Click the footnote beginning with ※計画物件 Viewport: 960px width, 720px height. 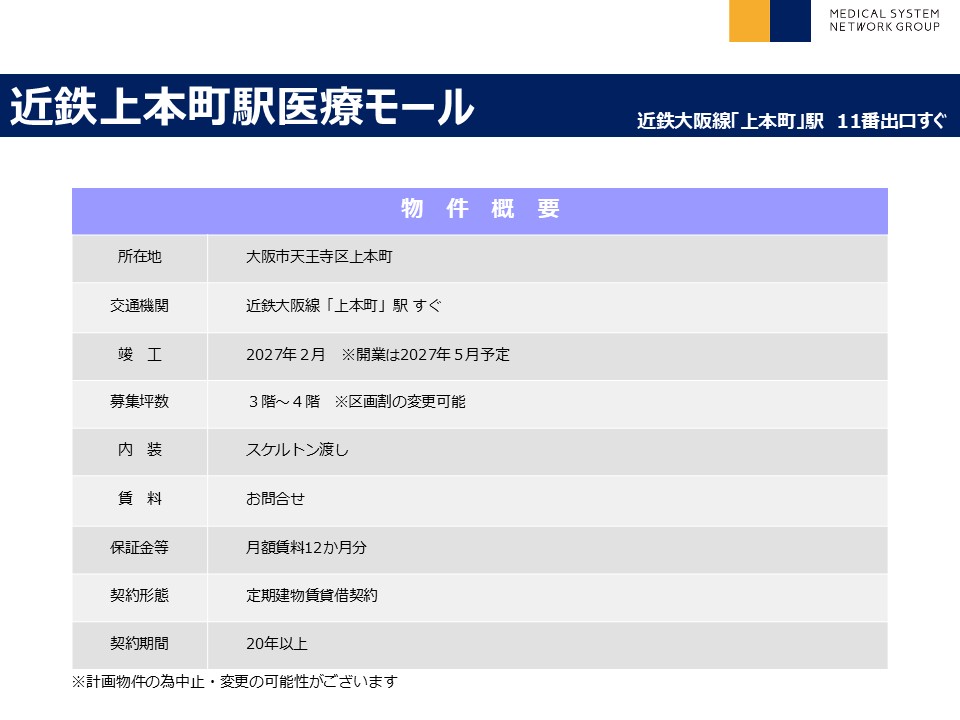[x=235, y=682]
